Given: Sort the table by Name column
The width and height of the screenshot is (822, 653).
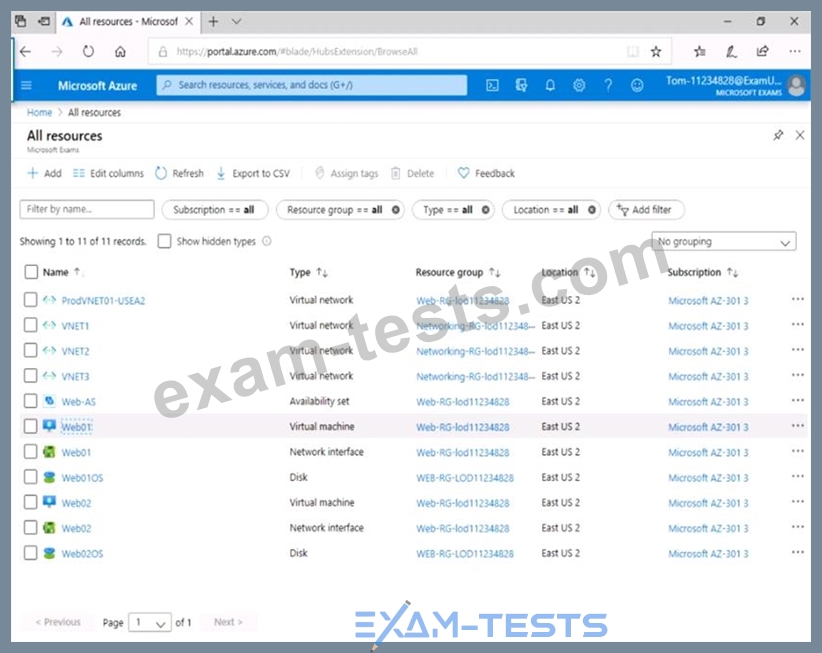Looking at the screenshot, I should pos(61,272).
